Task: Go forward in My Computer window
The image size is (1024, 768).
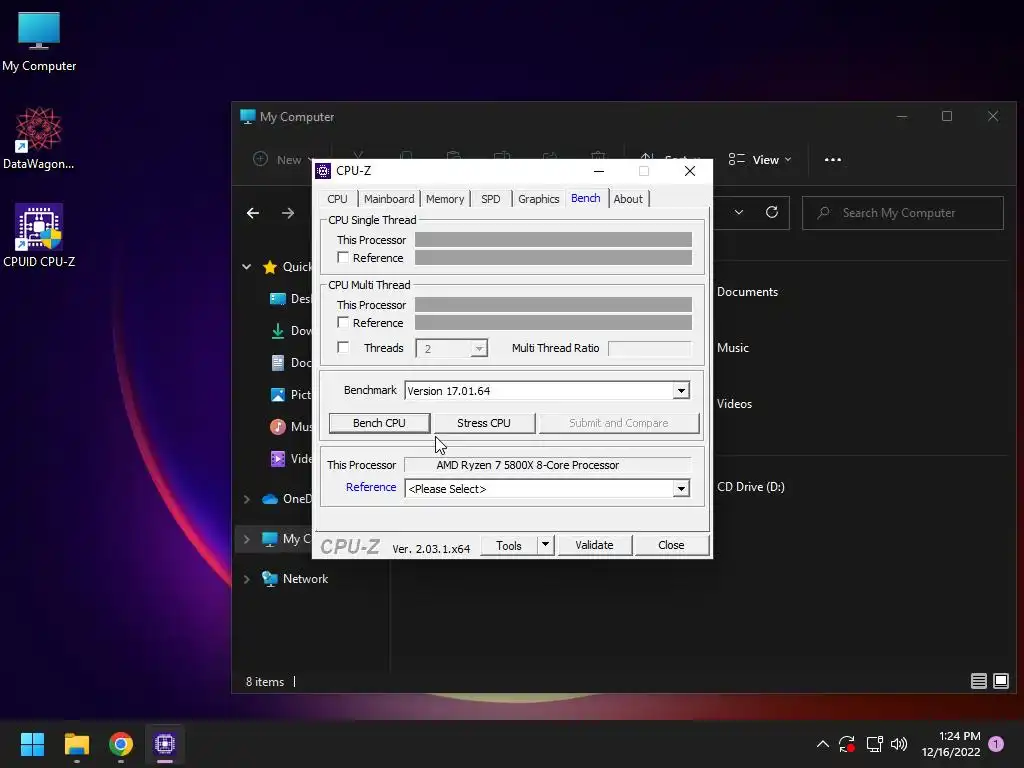Action: pyautogui.click(x=287, y=213)
